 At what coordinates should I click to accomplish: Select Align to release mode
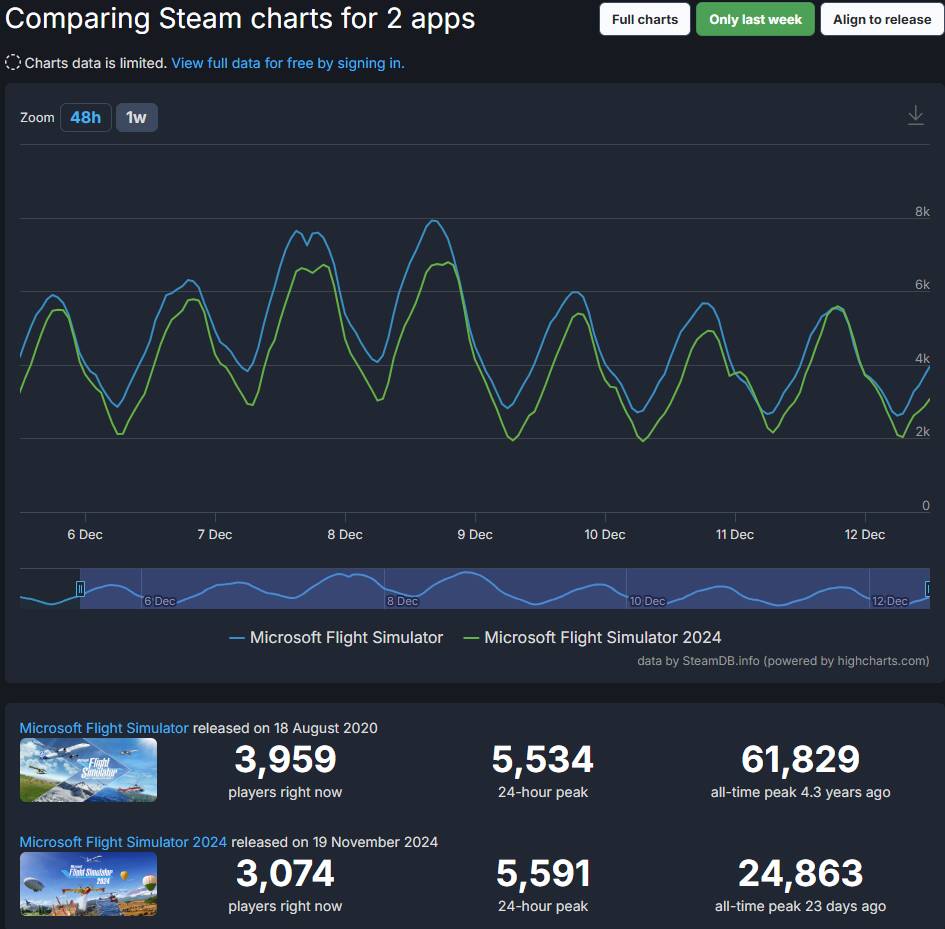click(x=882, y=19)
